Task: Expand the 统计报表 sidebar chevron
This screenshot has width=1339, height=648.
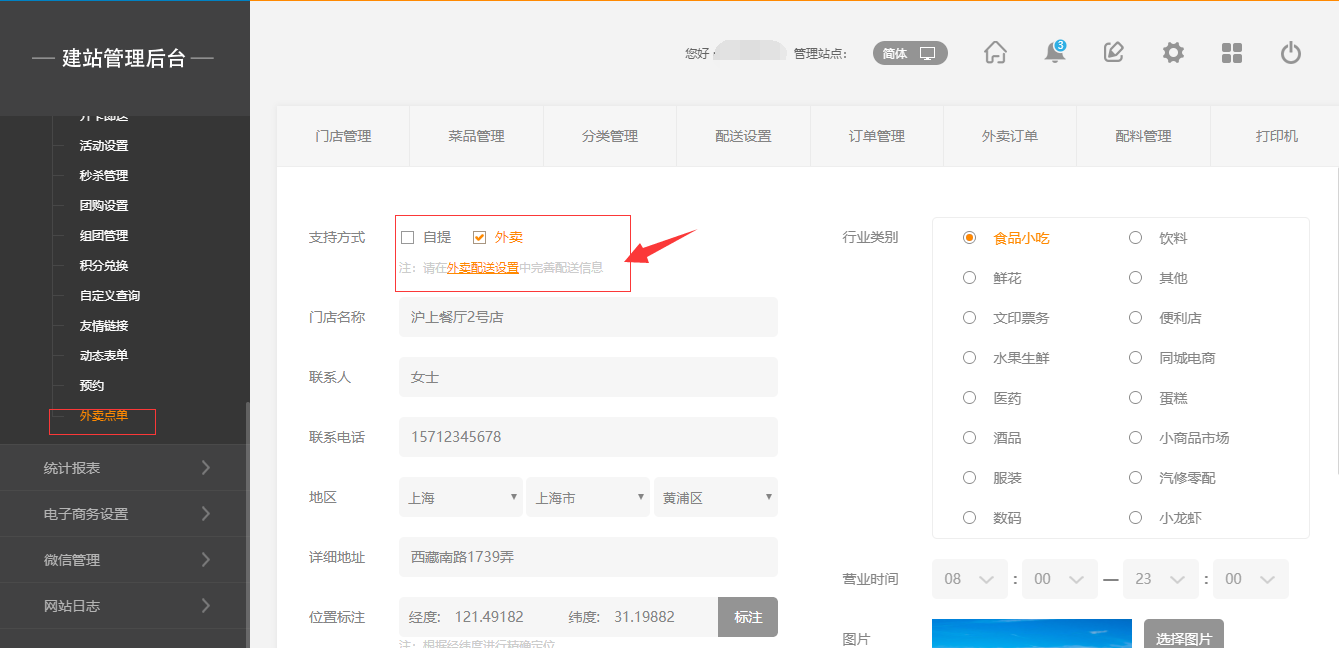Action: [x=205, y=468]
